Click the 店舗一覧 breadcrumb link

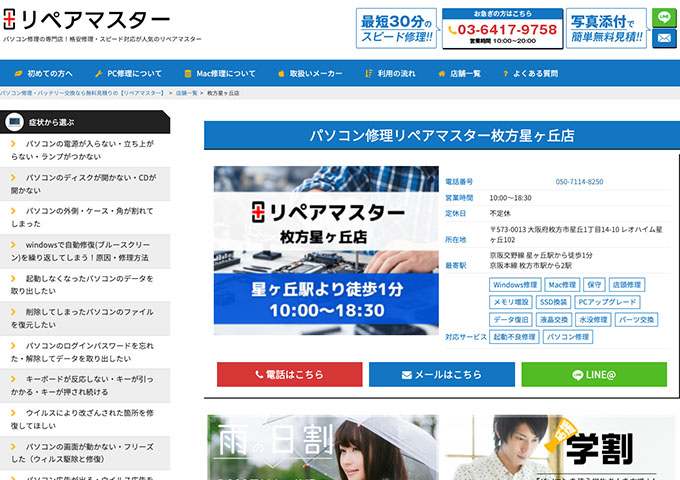[x=186, y=93]
